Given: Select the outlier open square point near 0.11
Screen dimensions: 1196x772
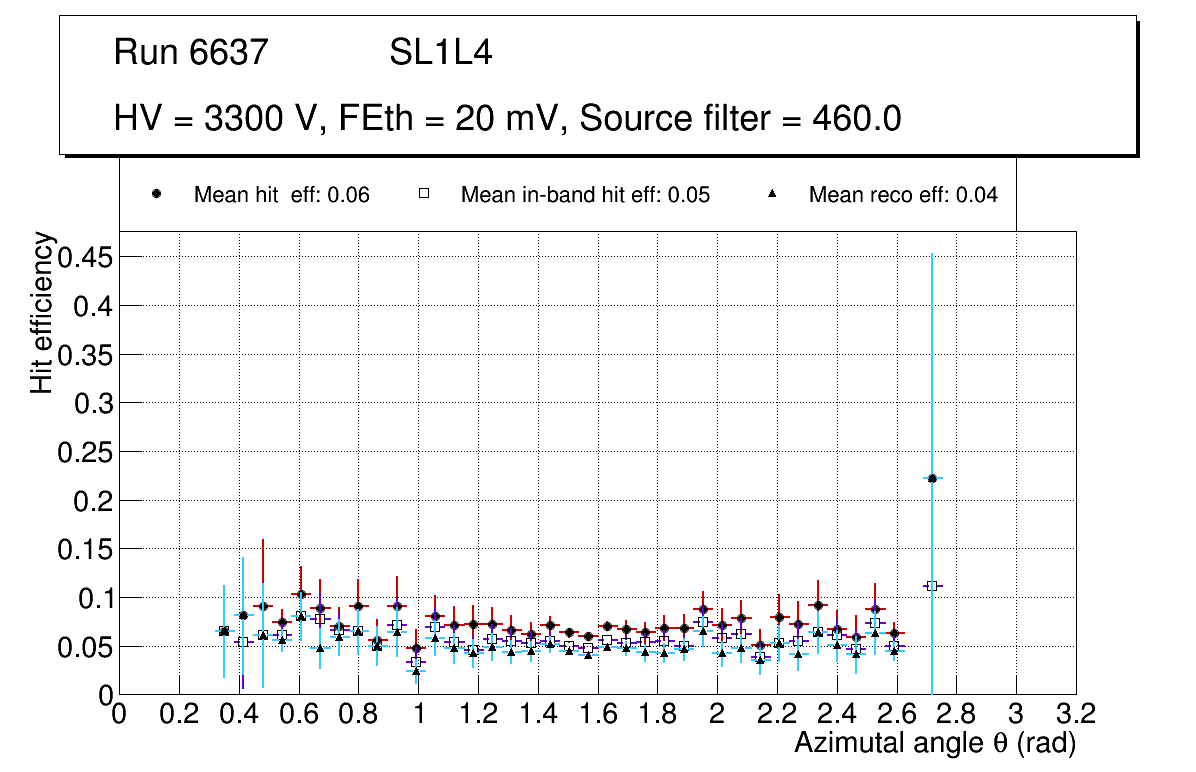Looking at the screenshot, I should (x=932, y=586).
